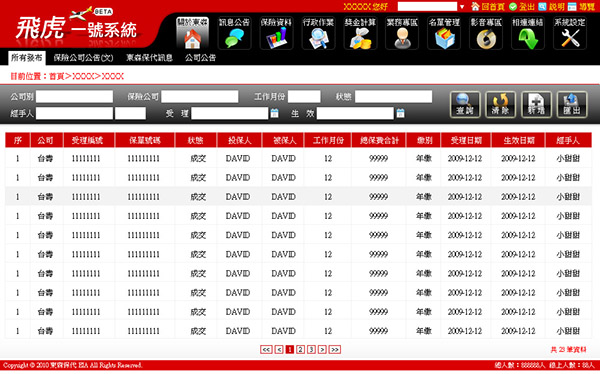The width and height of the screenshot is (600, 374).
Task: Open 保險資料 chart icon
Action: [276, 33]
